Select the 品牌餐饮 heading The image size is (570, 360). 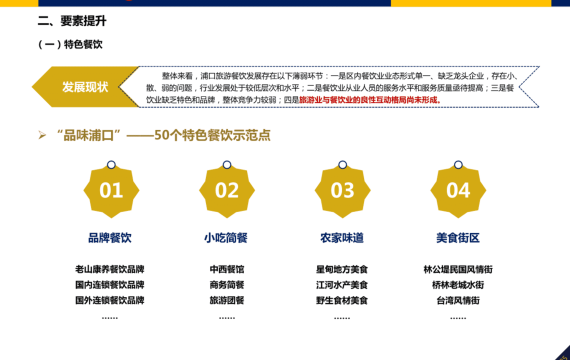tap(110, 238)
